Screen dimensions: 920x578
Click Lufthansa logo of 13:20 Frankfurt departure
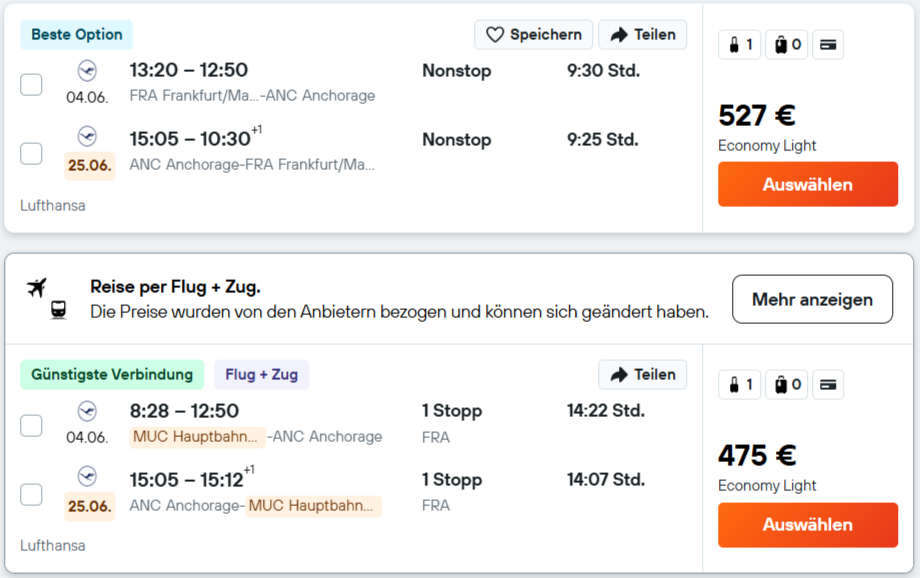[x=87, y=70]
